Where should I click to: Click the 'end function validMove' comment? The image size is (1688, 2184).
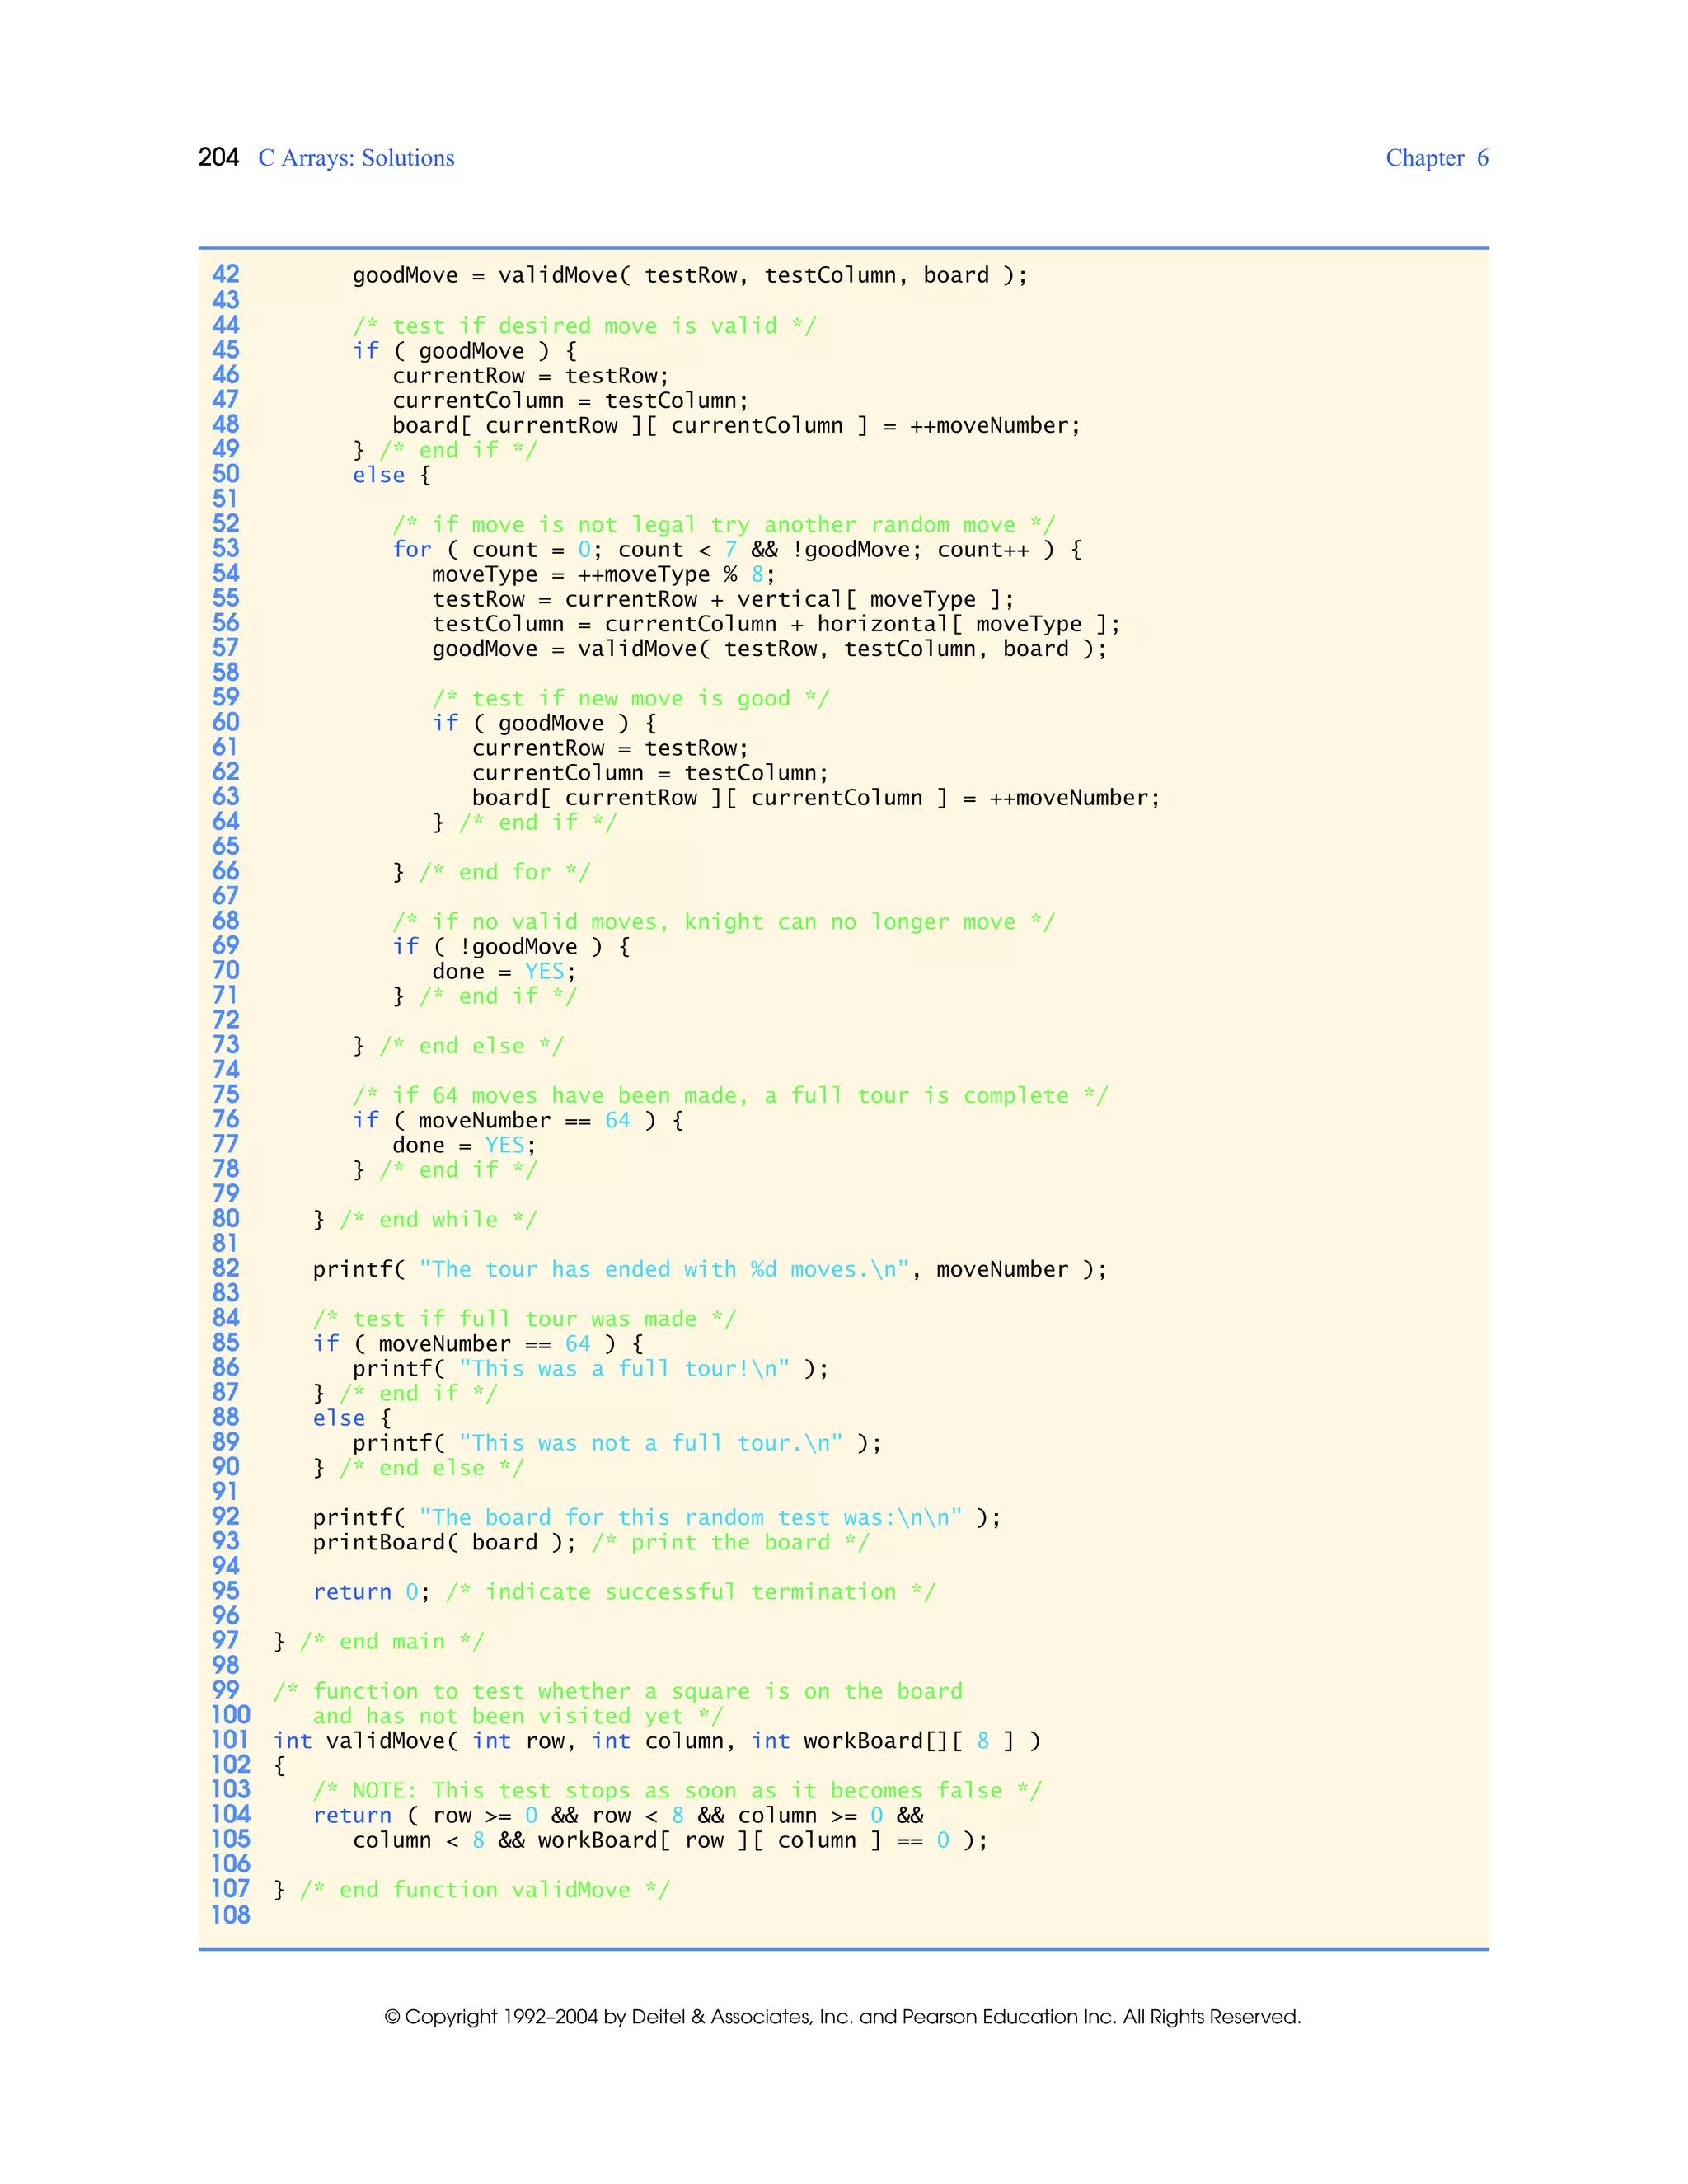coord(484,1890)
